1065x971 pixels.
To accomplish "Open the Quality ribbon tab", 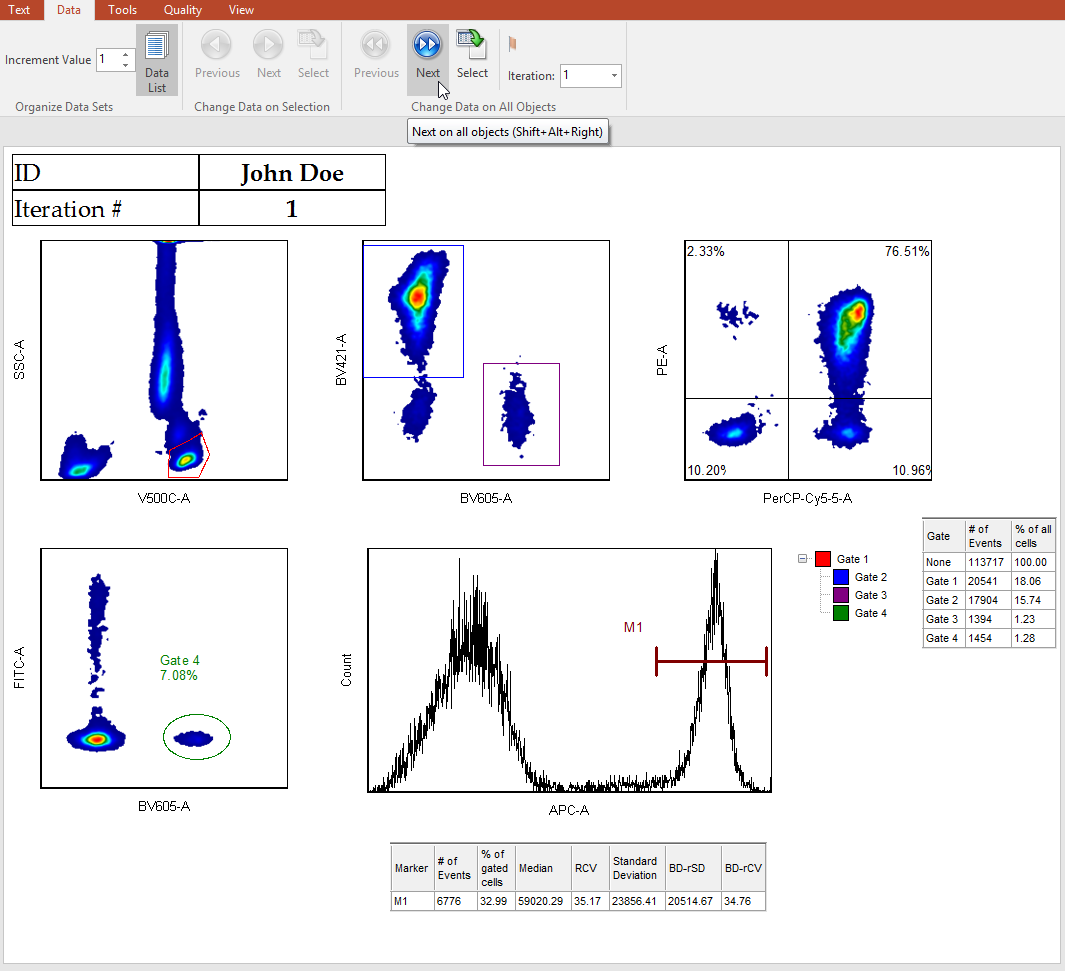I will pyautogui.click(x=182, y=10).
